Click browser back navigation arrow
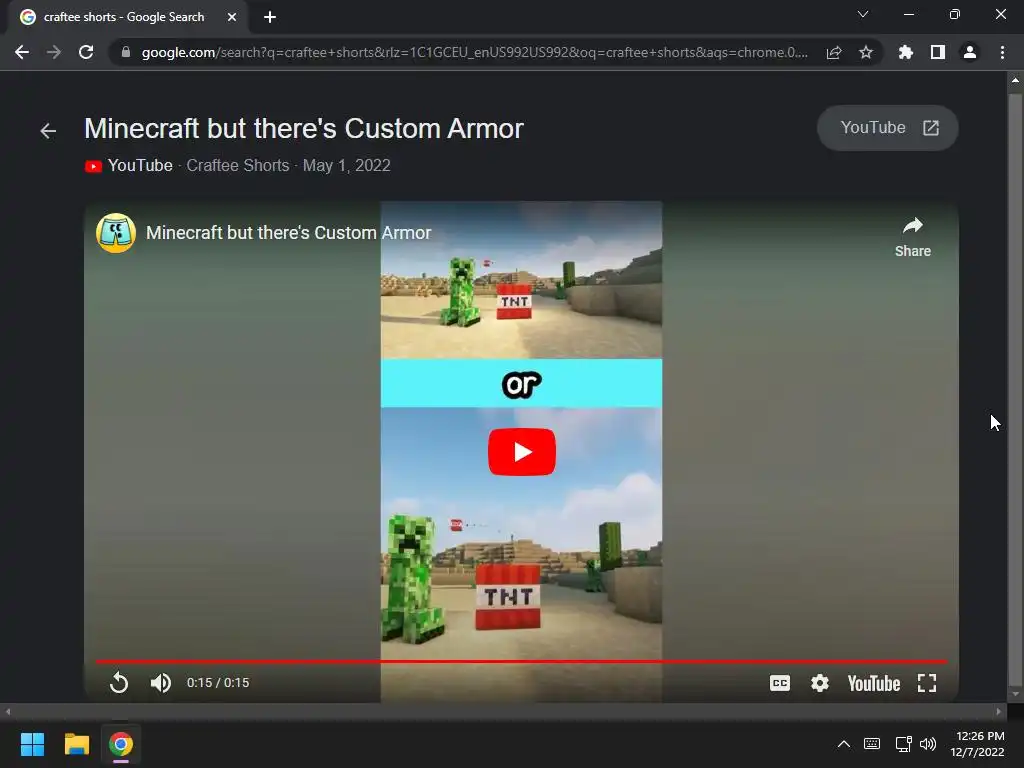This screenshot has width=1024, height=768. click(22, 52)
